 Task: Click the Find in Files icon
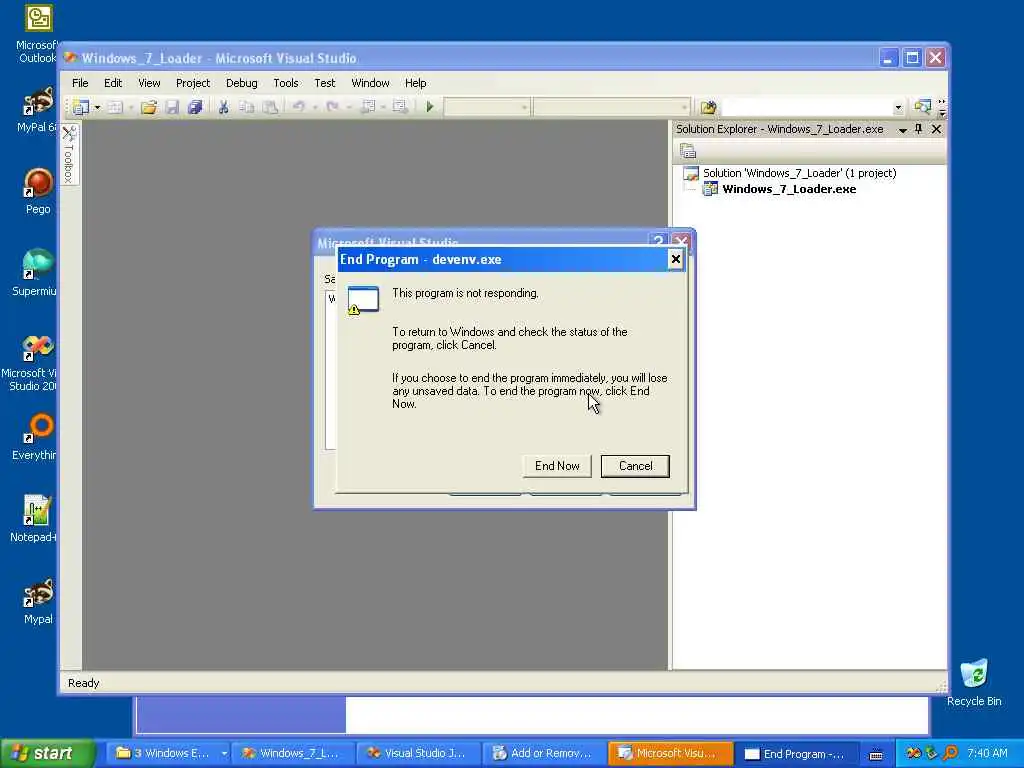point(708,107)
